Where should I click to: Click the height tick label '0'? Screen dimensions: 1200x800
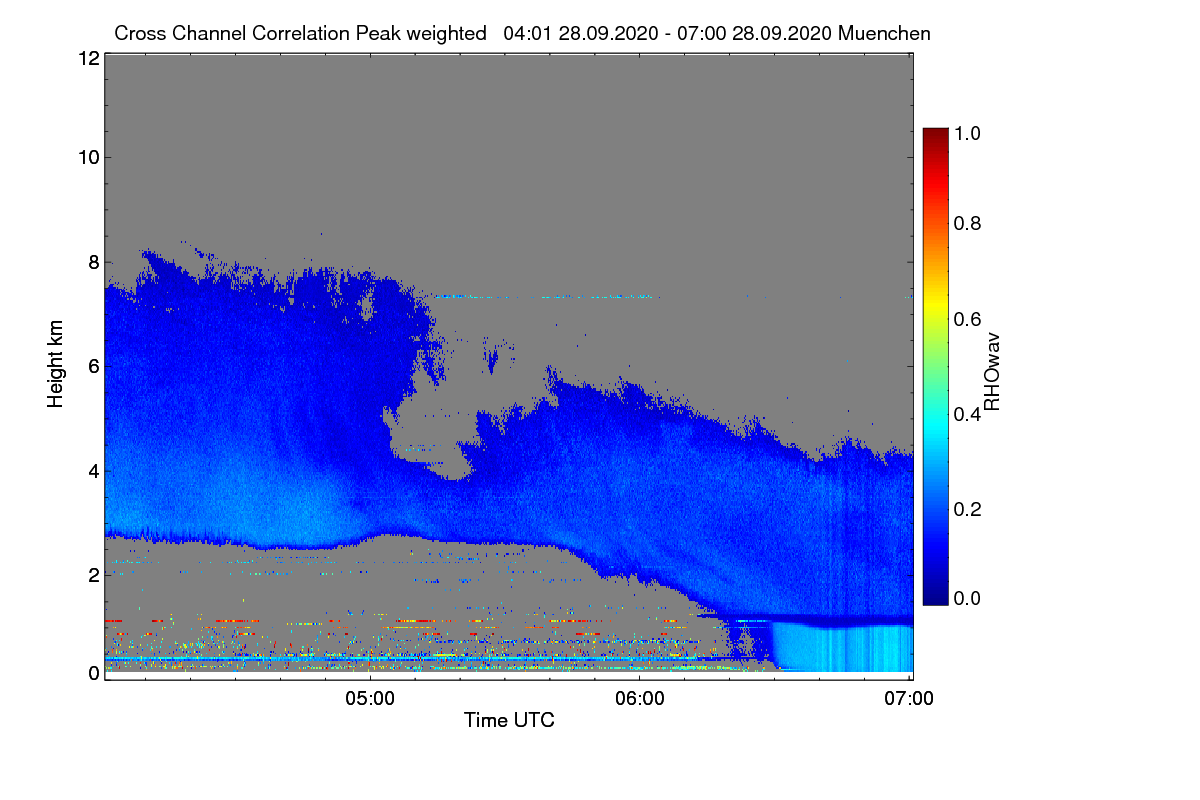tap(92, 673)
